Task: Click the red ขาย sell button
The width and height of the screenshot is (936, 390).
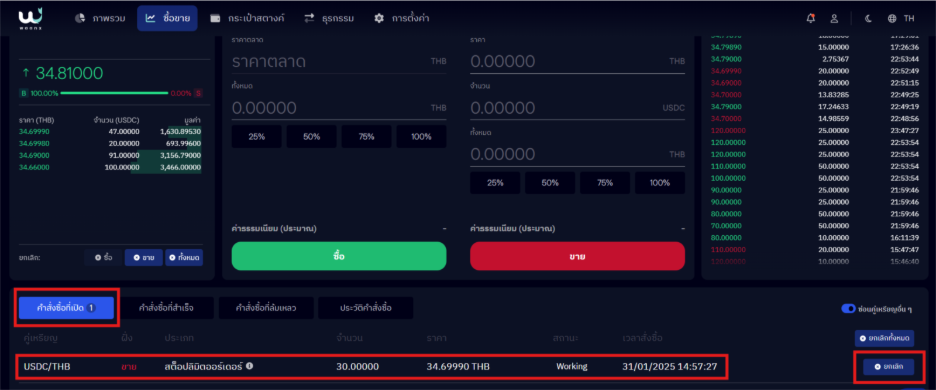Action: 577,256
